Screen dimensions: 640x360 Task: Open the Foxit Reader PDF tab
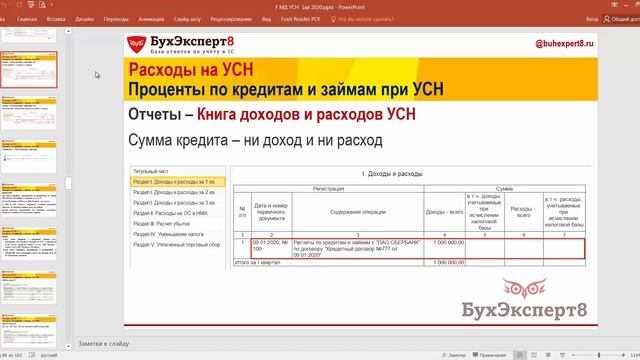point(300,19)
